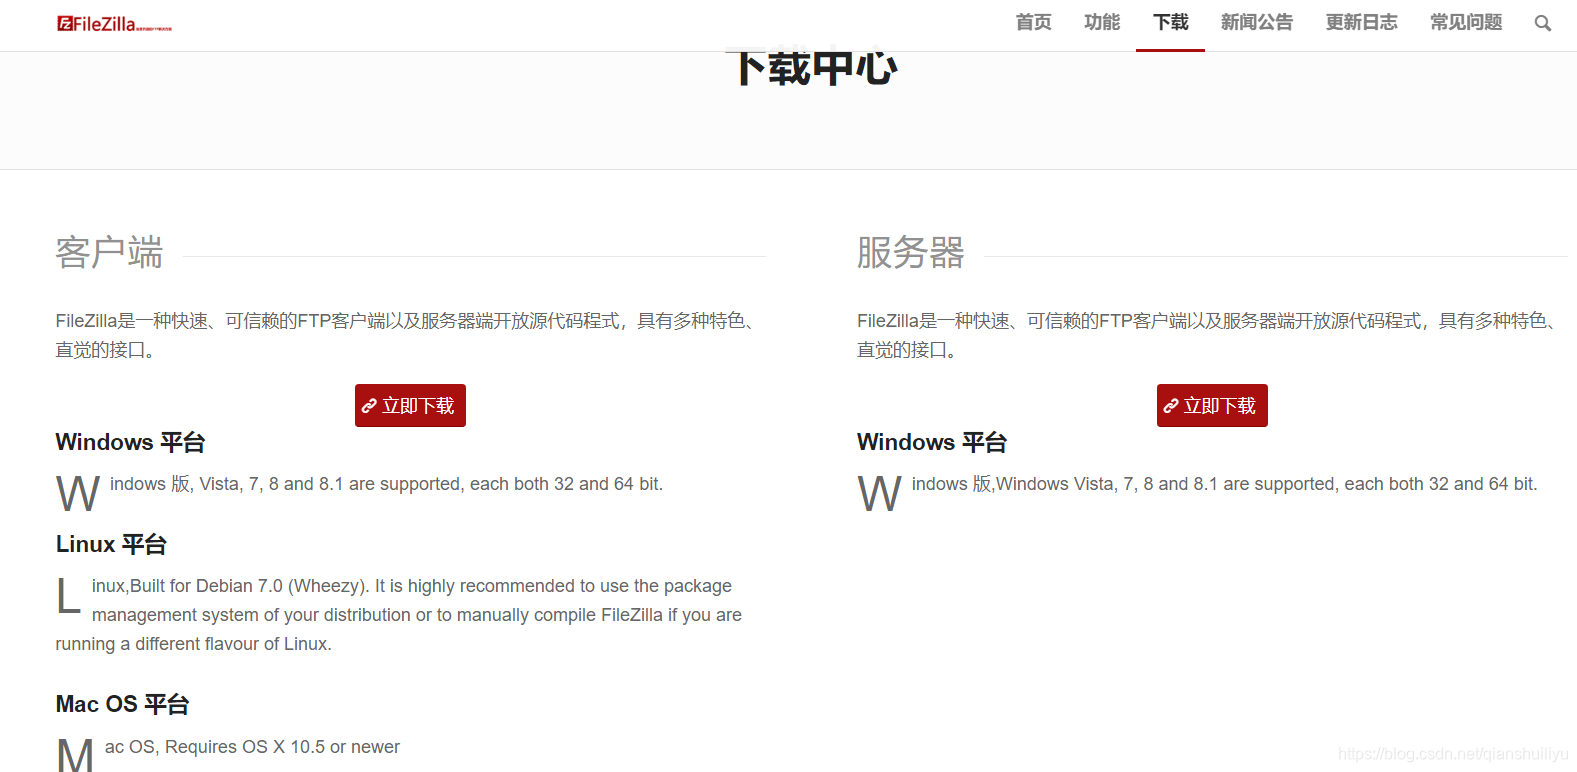Image resolution: width=1577 pixels, height=772 pixels.
Task: Open the 常见问题 page link
Action: click(1465, 22)
